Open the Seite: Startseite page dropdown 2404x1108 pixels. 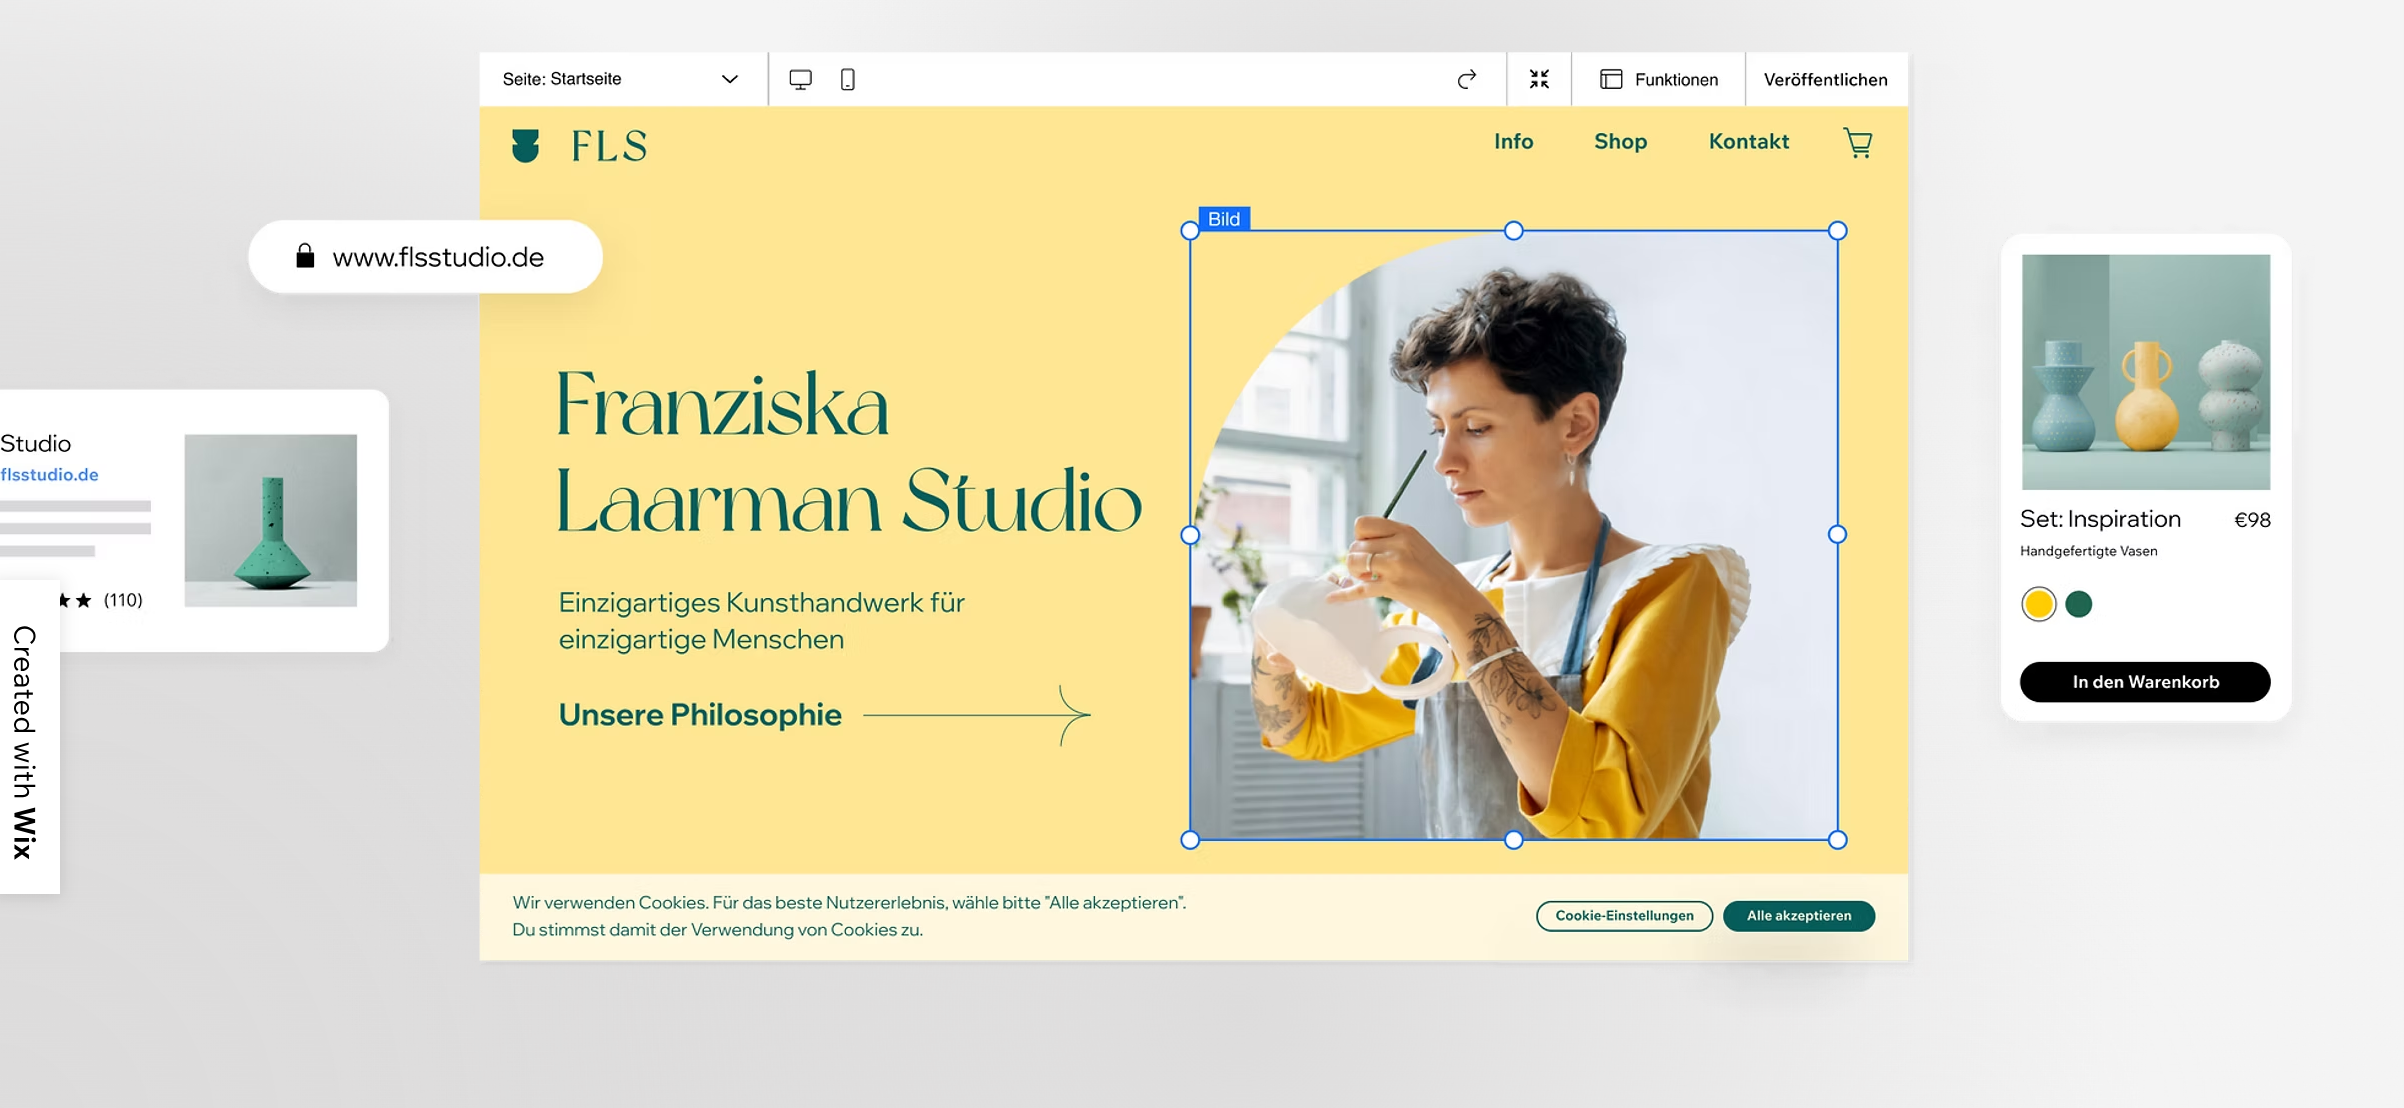(x=622, y=79)
